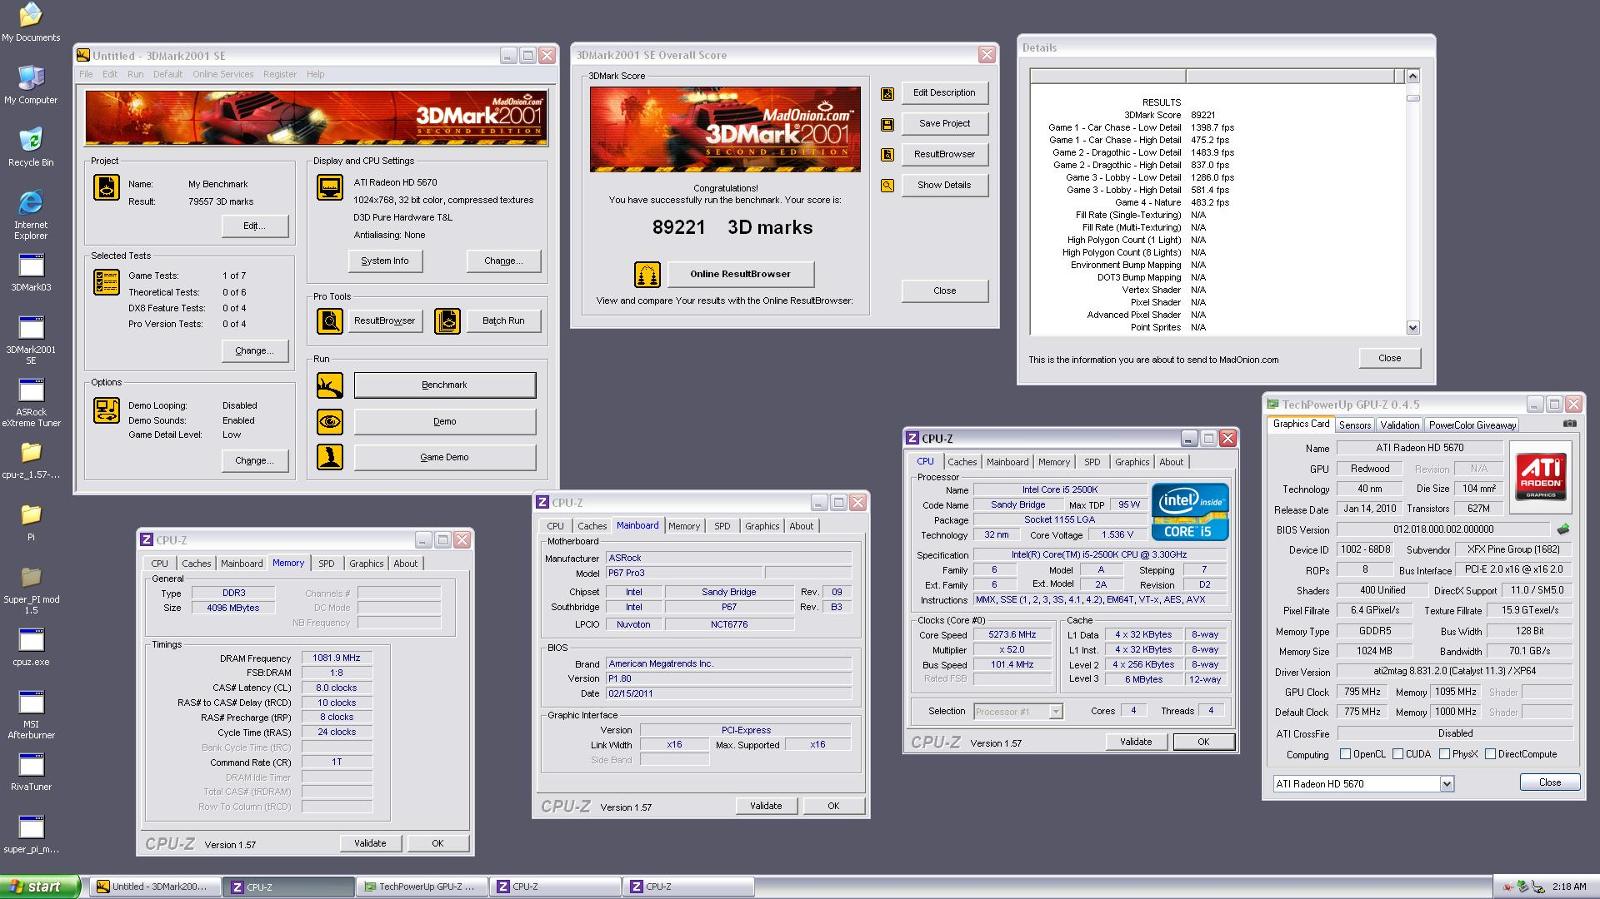Click the Selected Tests icon

point(106,282)
